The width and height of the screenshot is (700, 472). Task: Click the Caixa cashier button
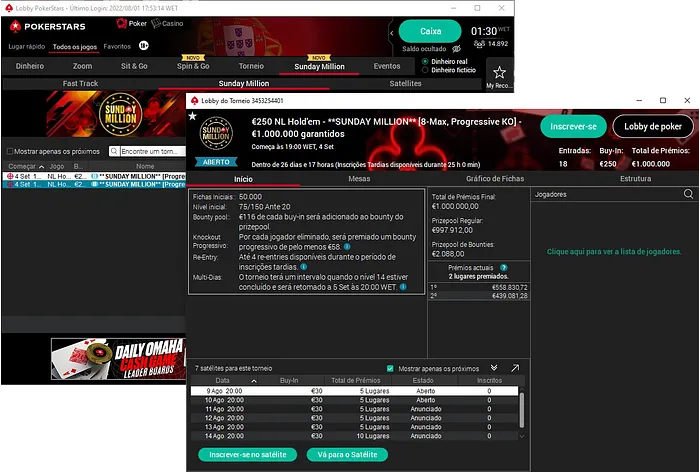point(430,31)
